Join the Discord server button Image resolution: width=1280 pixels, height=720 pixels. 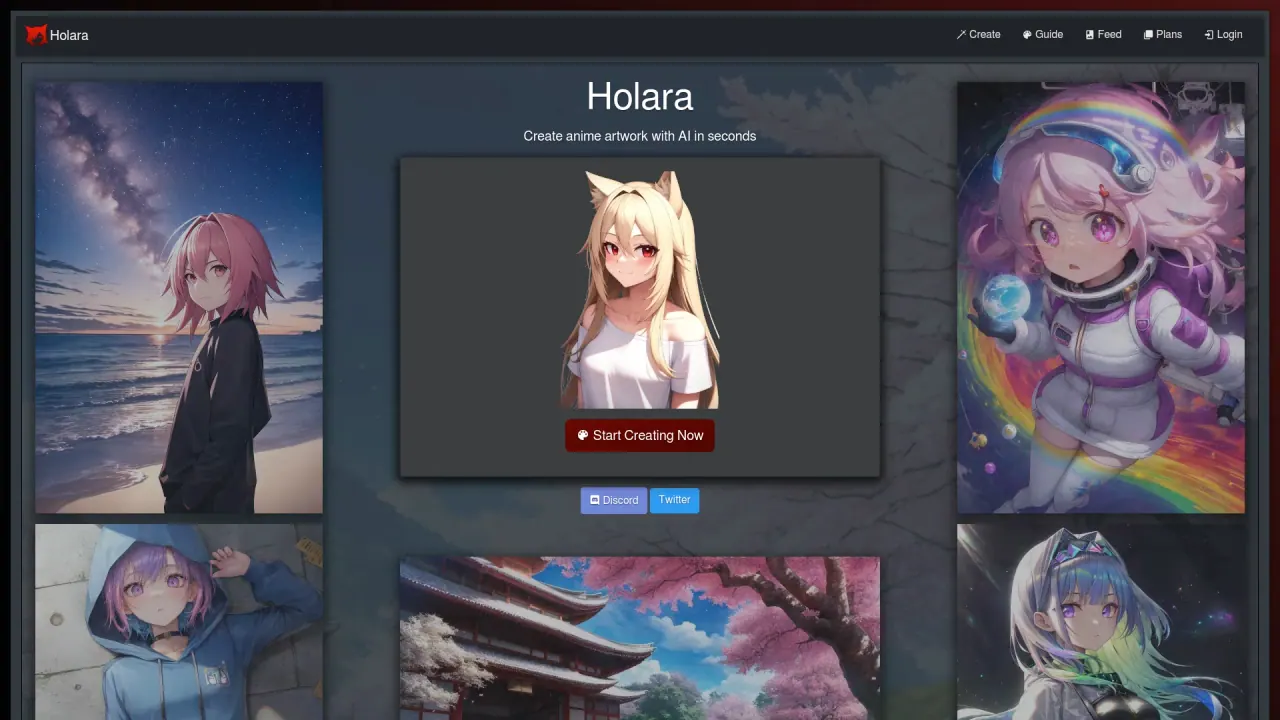(614, 500)
